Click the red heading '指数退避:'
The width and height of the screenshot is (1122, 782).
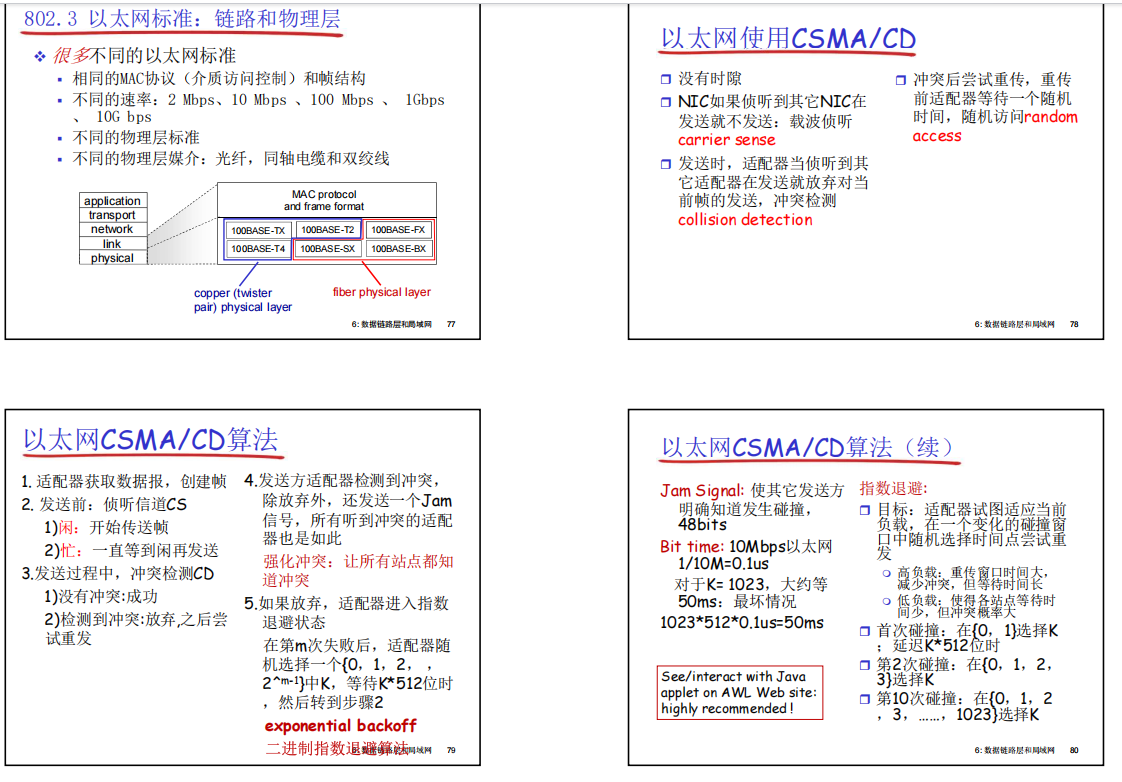[x=893, y=489]
